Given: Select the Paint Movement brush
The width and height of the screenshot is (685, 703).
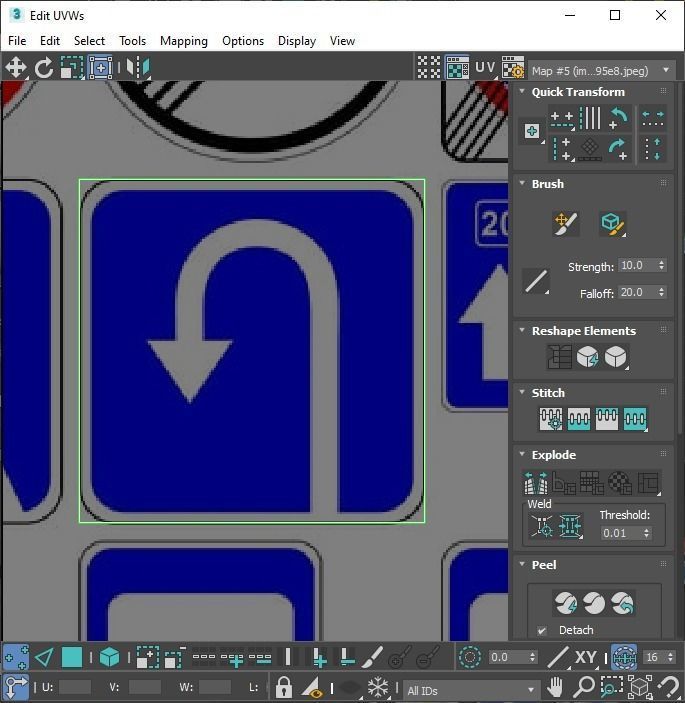Looking at the screenshot, I should (x=566, y=223).
